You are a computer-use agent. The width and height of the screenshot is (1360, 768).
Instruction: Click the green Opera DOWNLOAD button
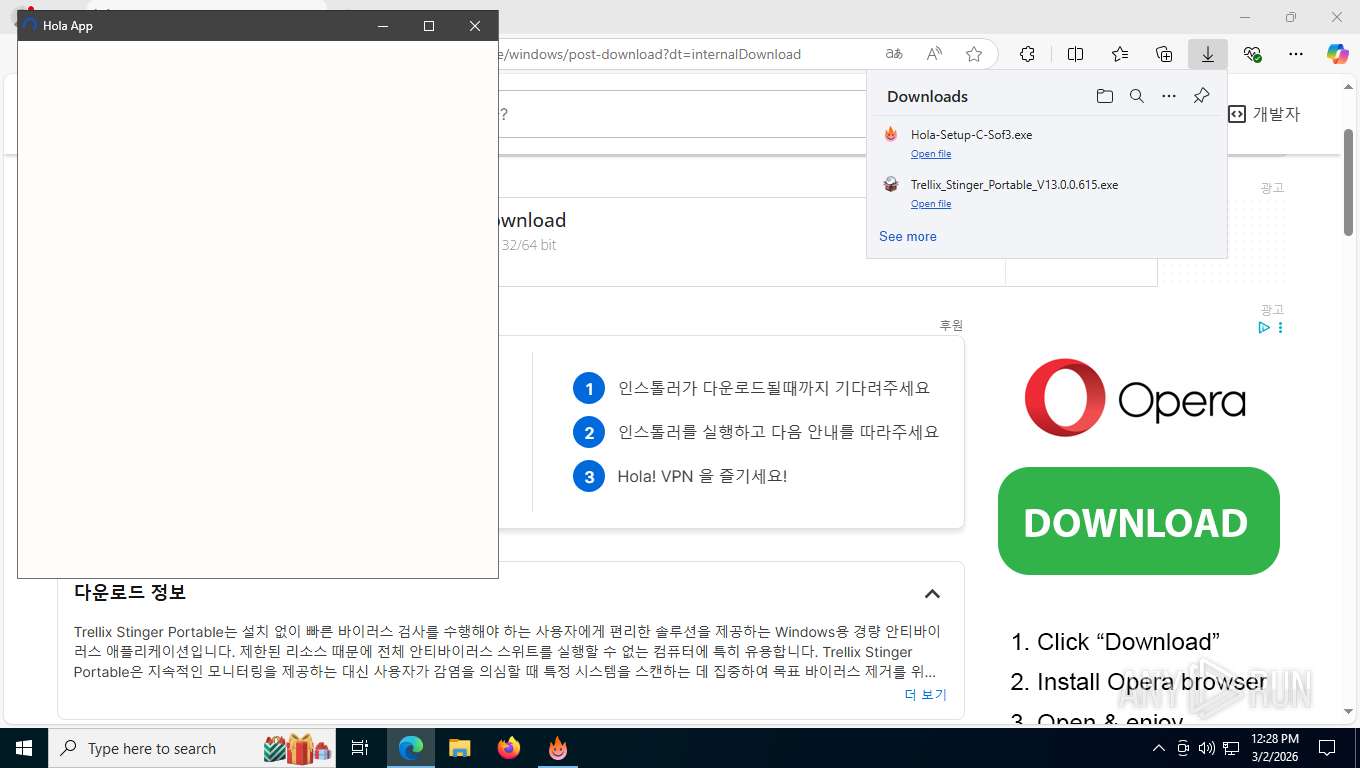1139,521
